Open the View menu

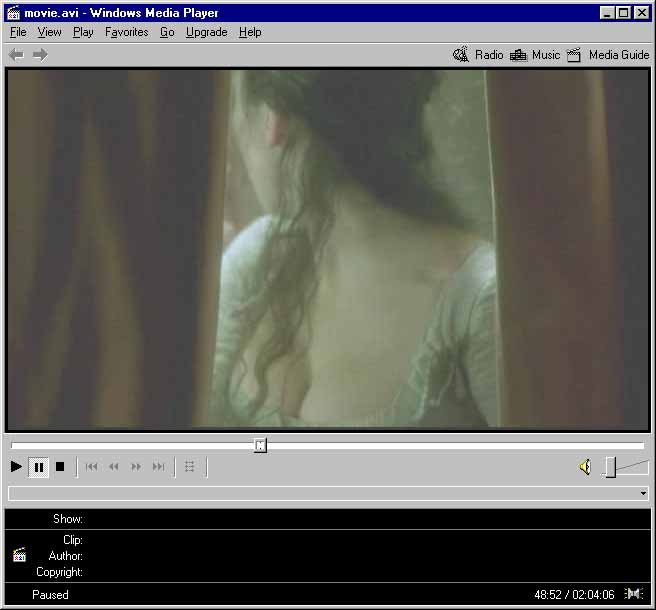[x=49, y=32]
